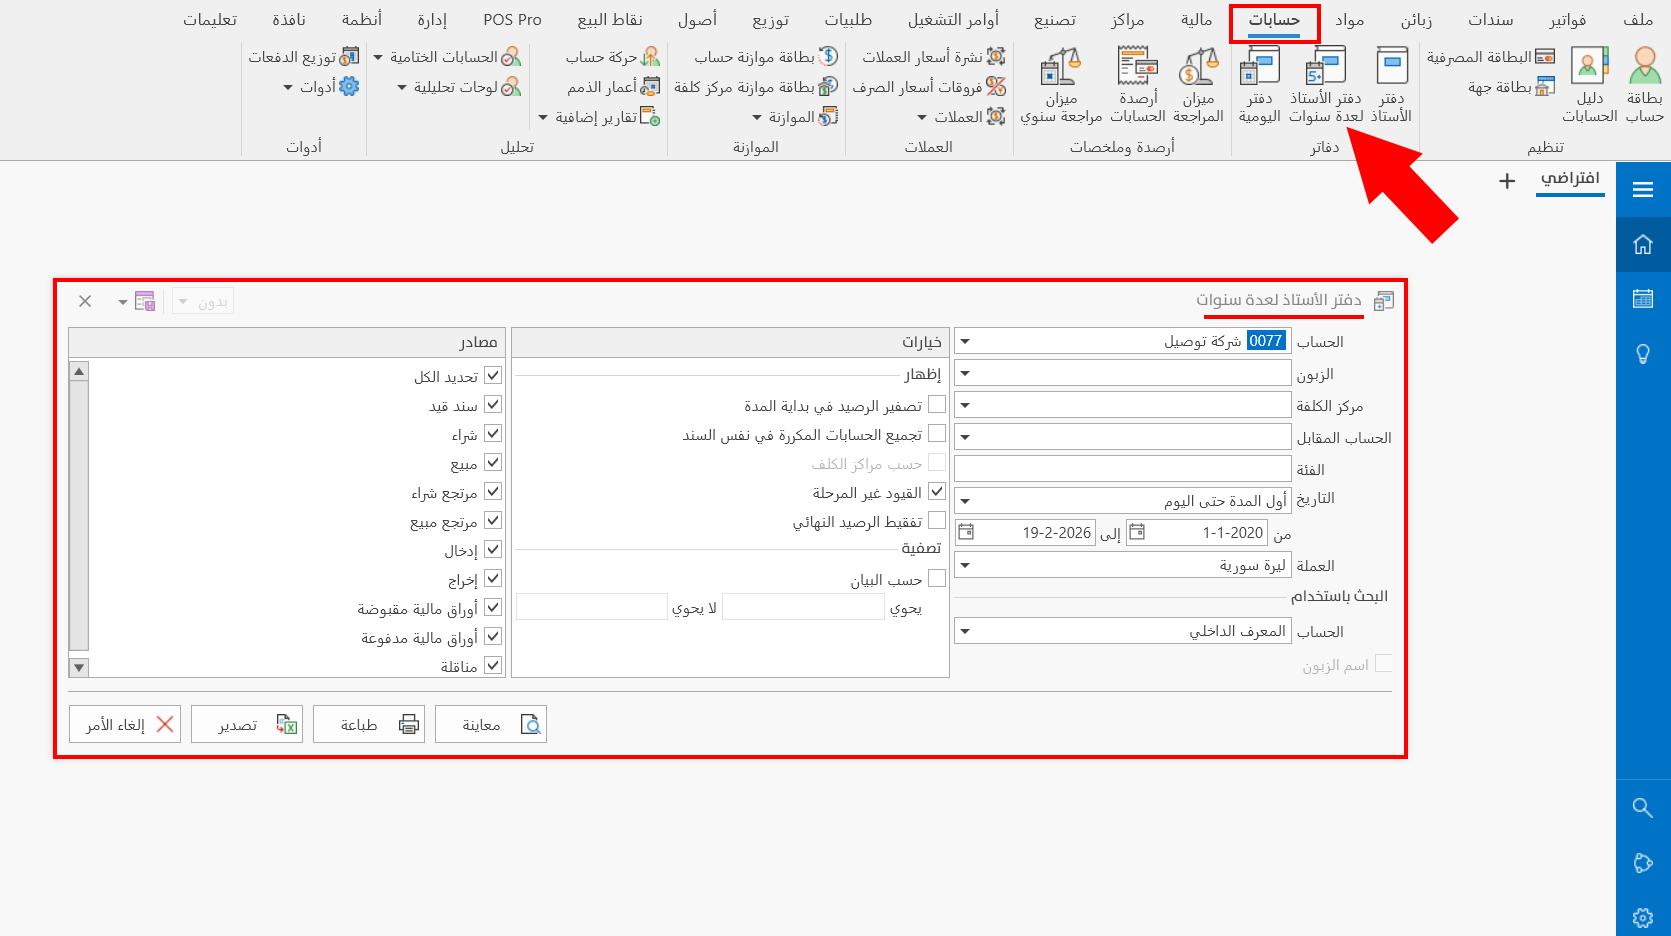Go to home icon in sidebar
Screen dimensions: 1671x936
click(x=1643, y=244)
